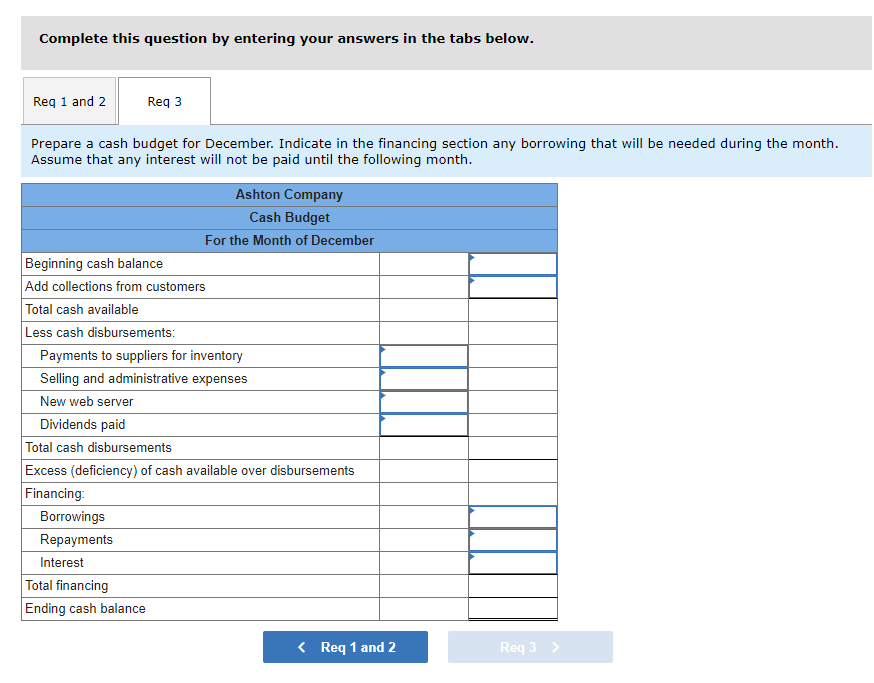
Task: Select Payments to suppliers for inventory field
Action: 424,356
